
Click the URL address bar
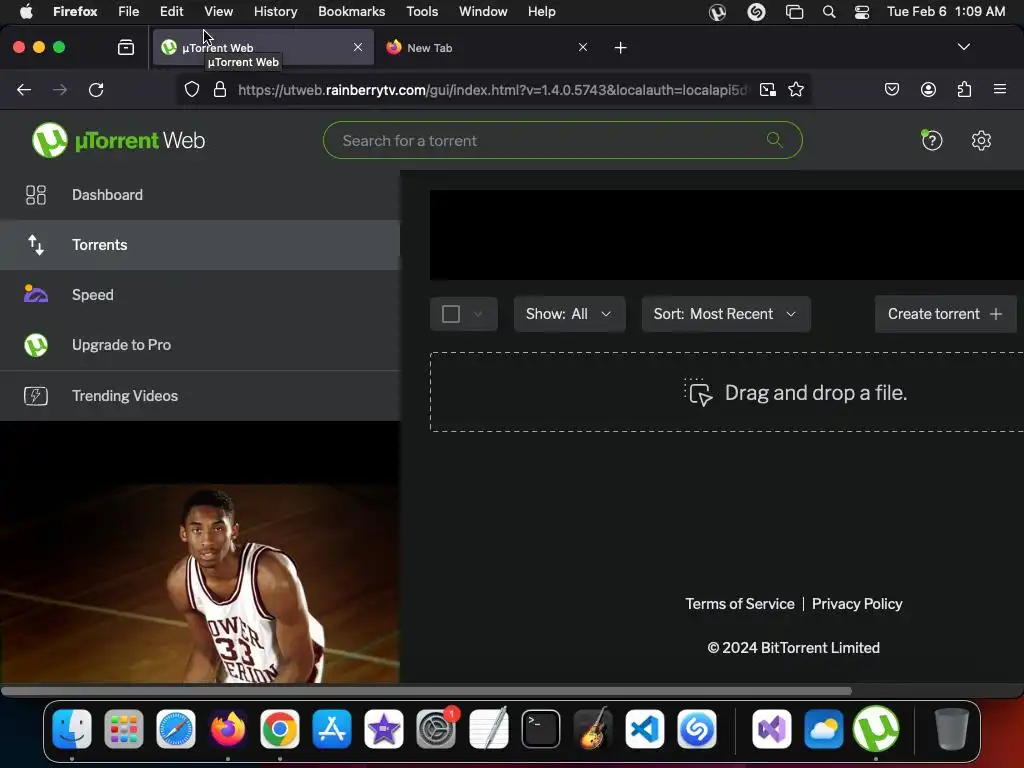[x=493, y=90]
